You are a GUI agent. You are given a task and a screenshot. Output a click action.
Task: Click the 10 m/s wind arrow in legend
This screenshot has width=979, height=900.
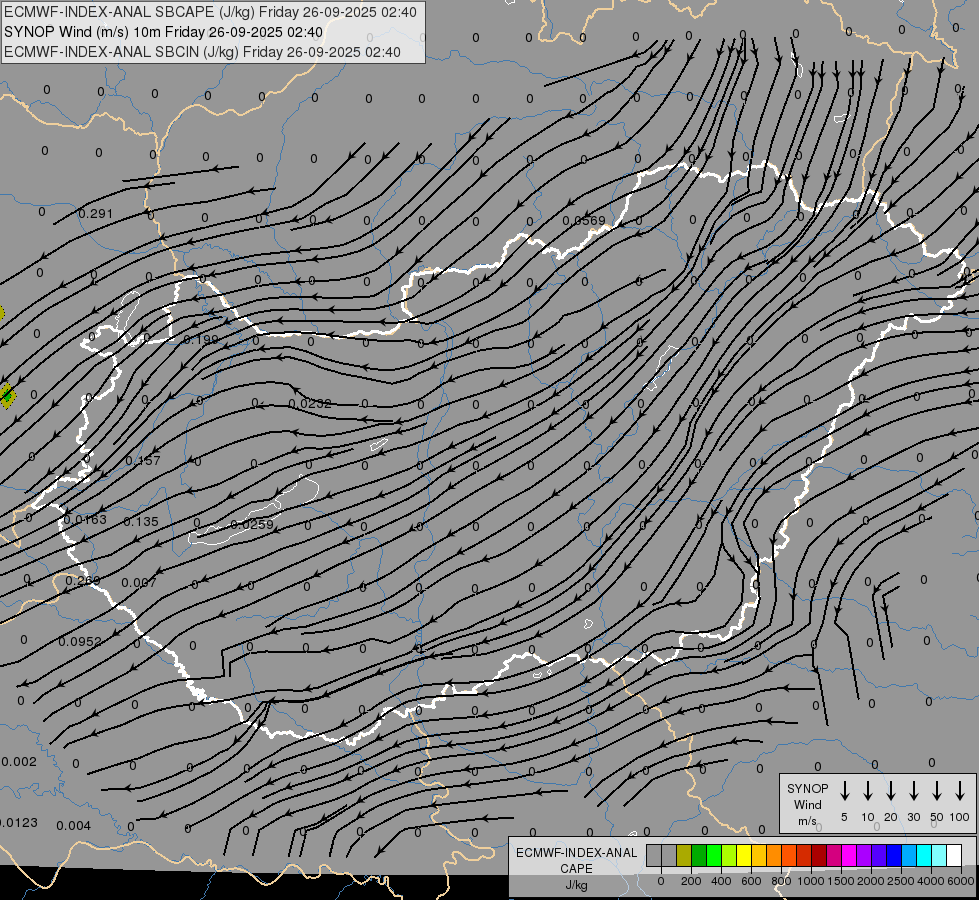click(x=868, y=791)
